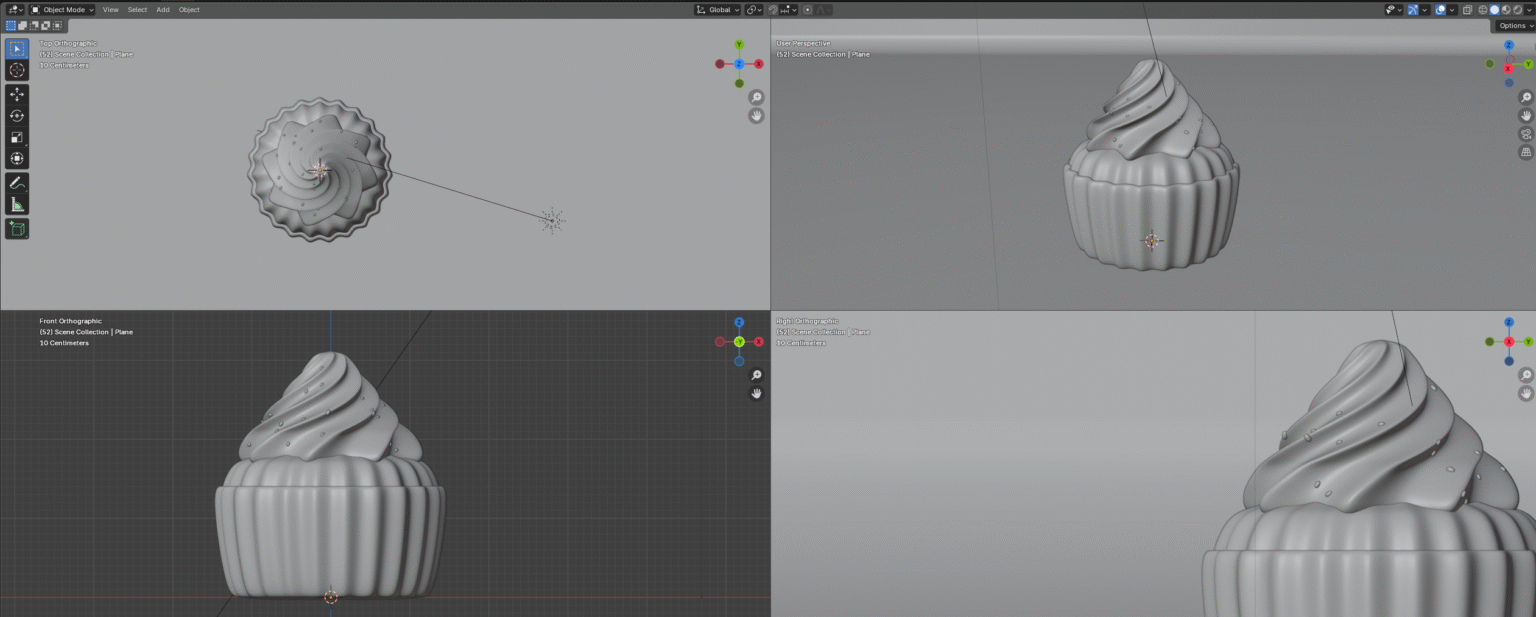Open the Add menu
Screen dimensions: 1536x617
162,10
